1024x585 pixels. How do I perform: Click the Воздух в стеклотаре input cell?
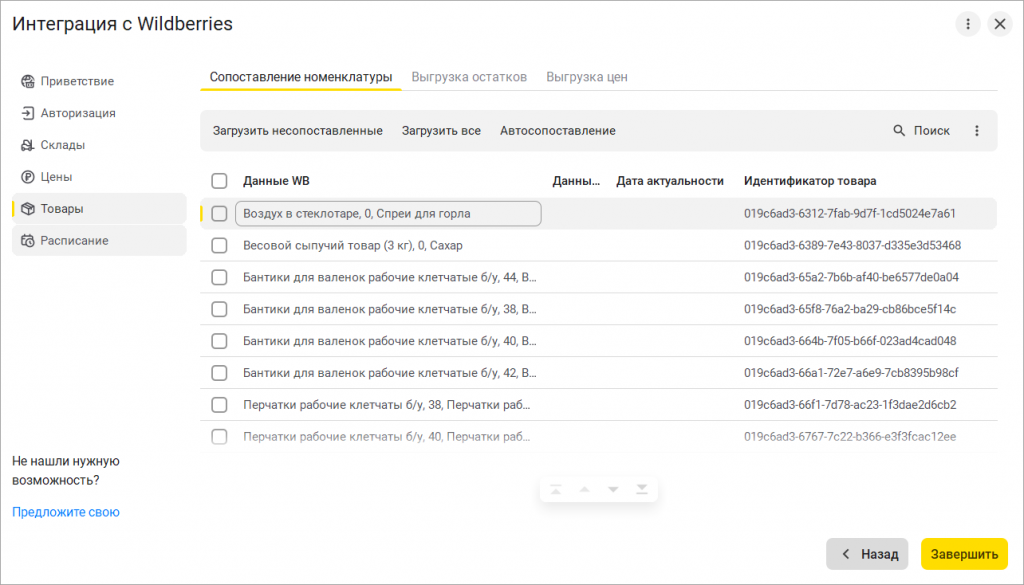389,213
